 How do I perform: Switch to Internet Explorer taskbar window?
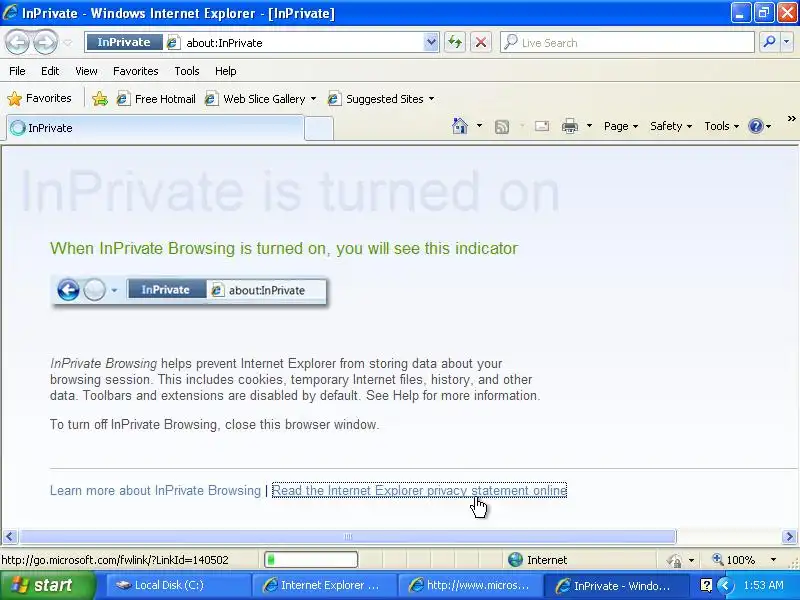(324, 585)
